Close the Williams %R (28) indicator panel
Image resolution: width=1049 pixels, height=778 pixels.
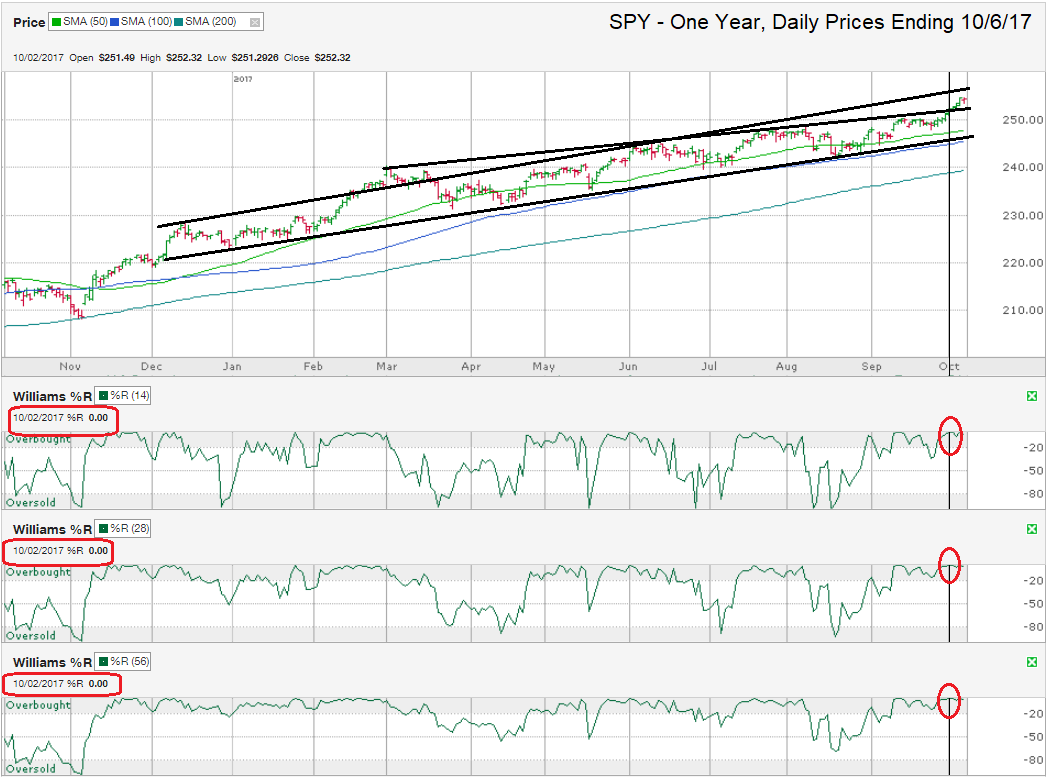1032,529
